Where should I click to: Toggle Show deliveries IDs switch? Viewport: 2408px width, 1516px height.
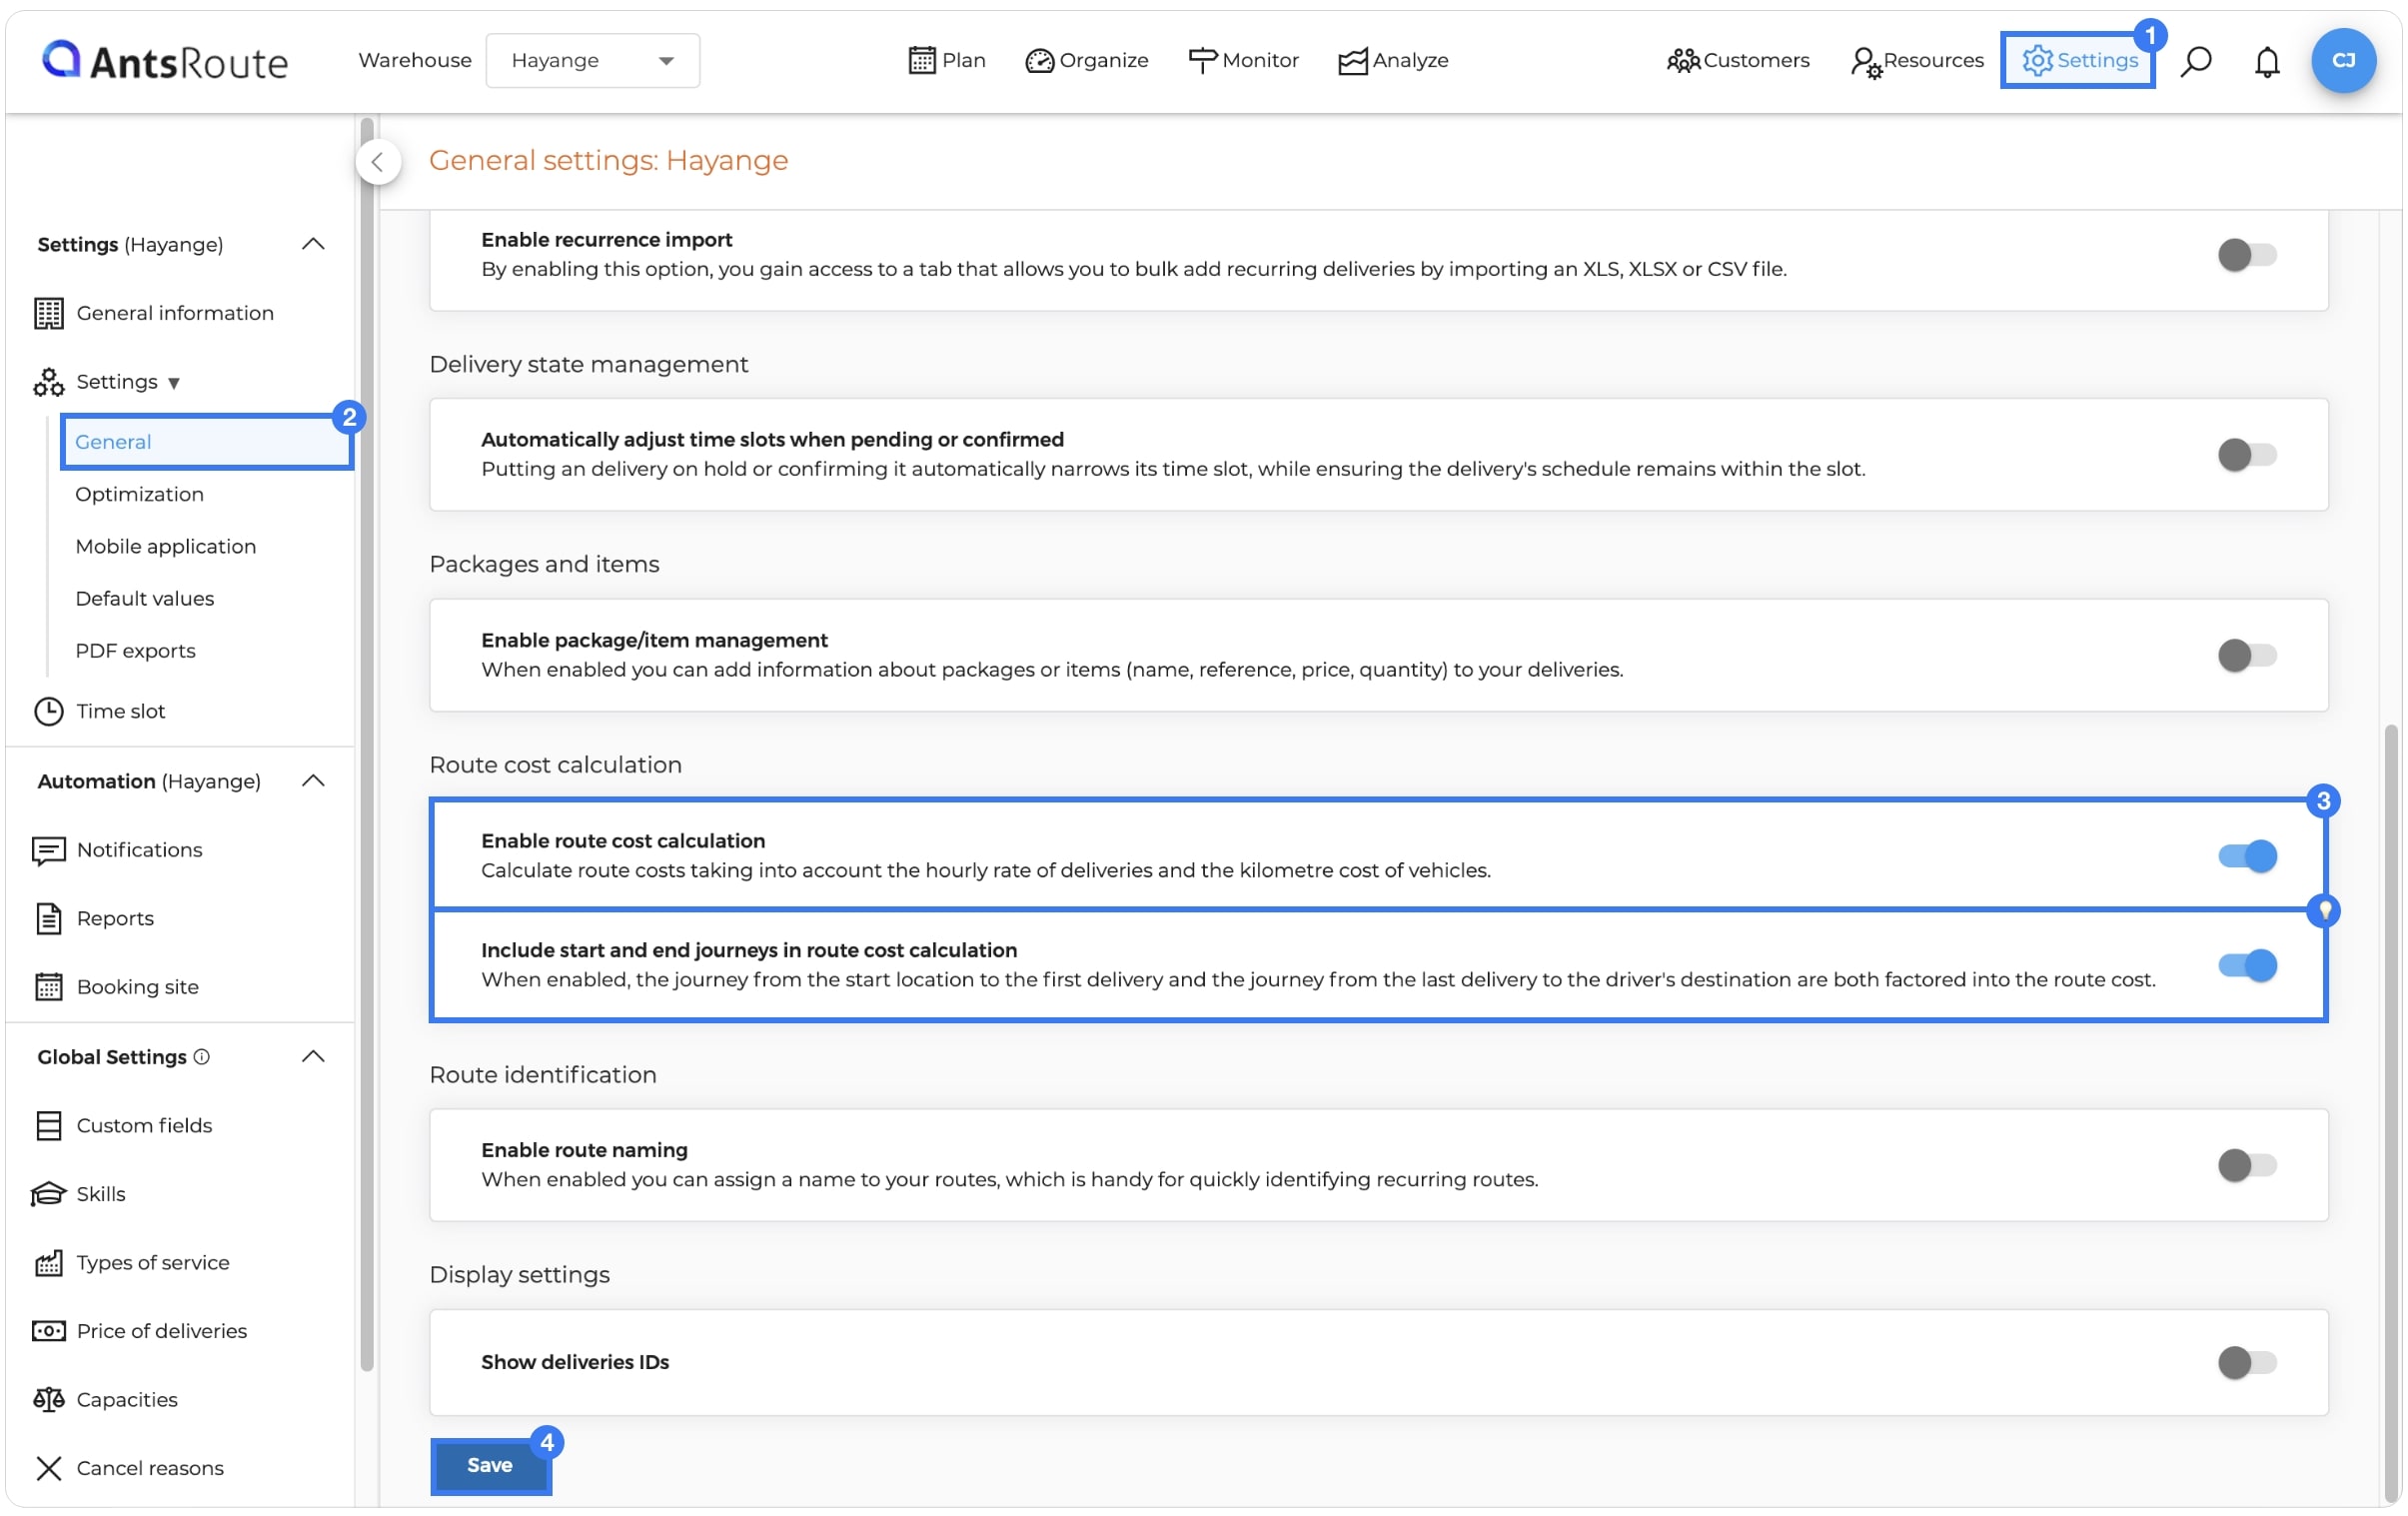[x=2246, y=1362]
